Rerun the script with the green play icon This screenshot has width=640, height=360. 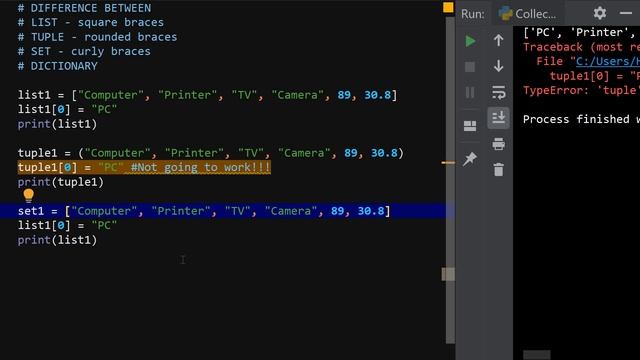[x=470, y=41]
